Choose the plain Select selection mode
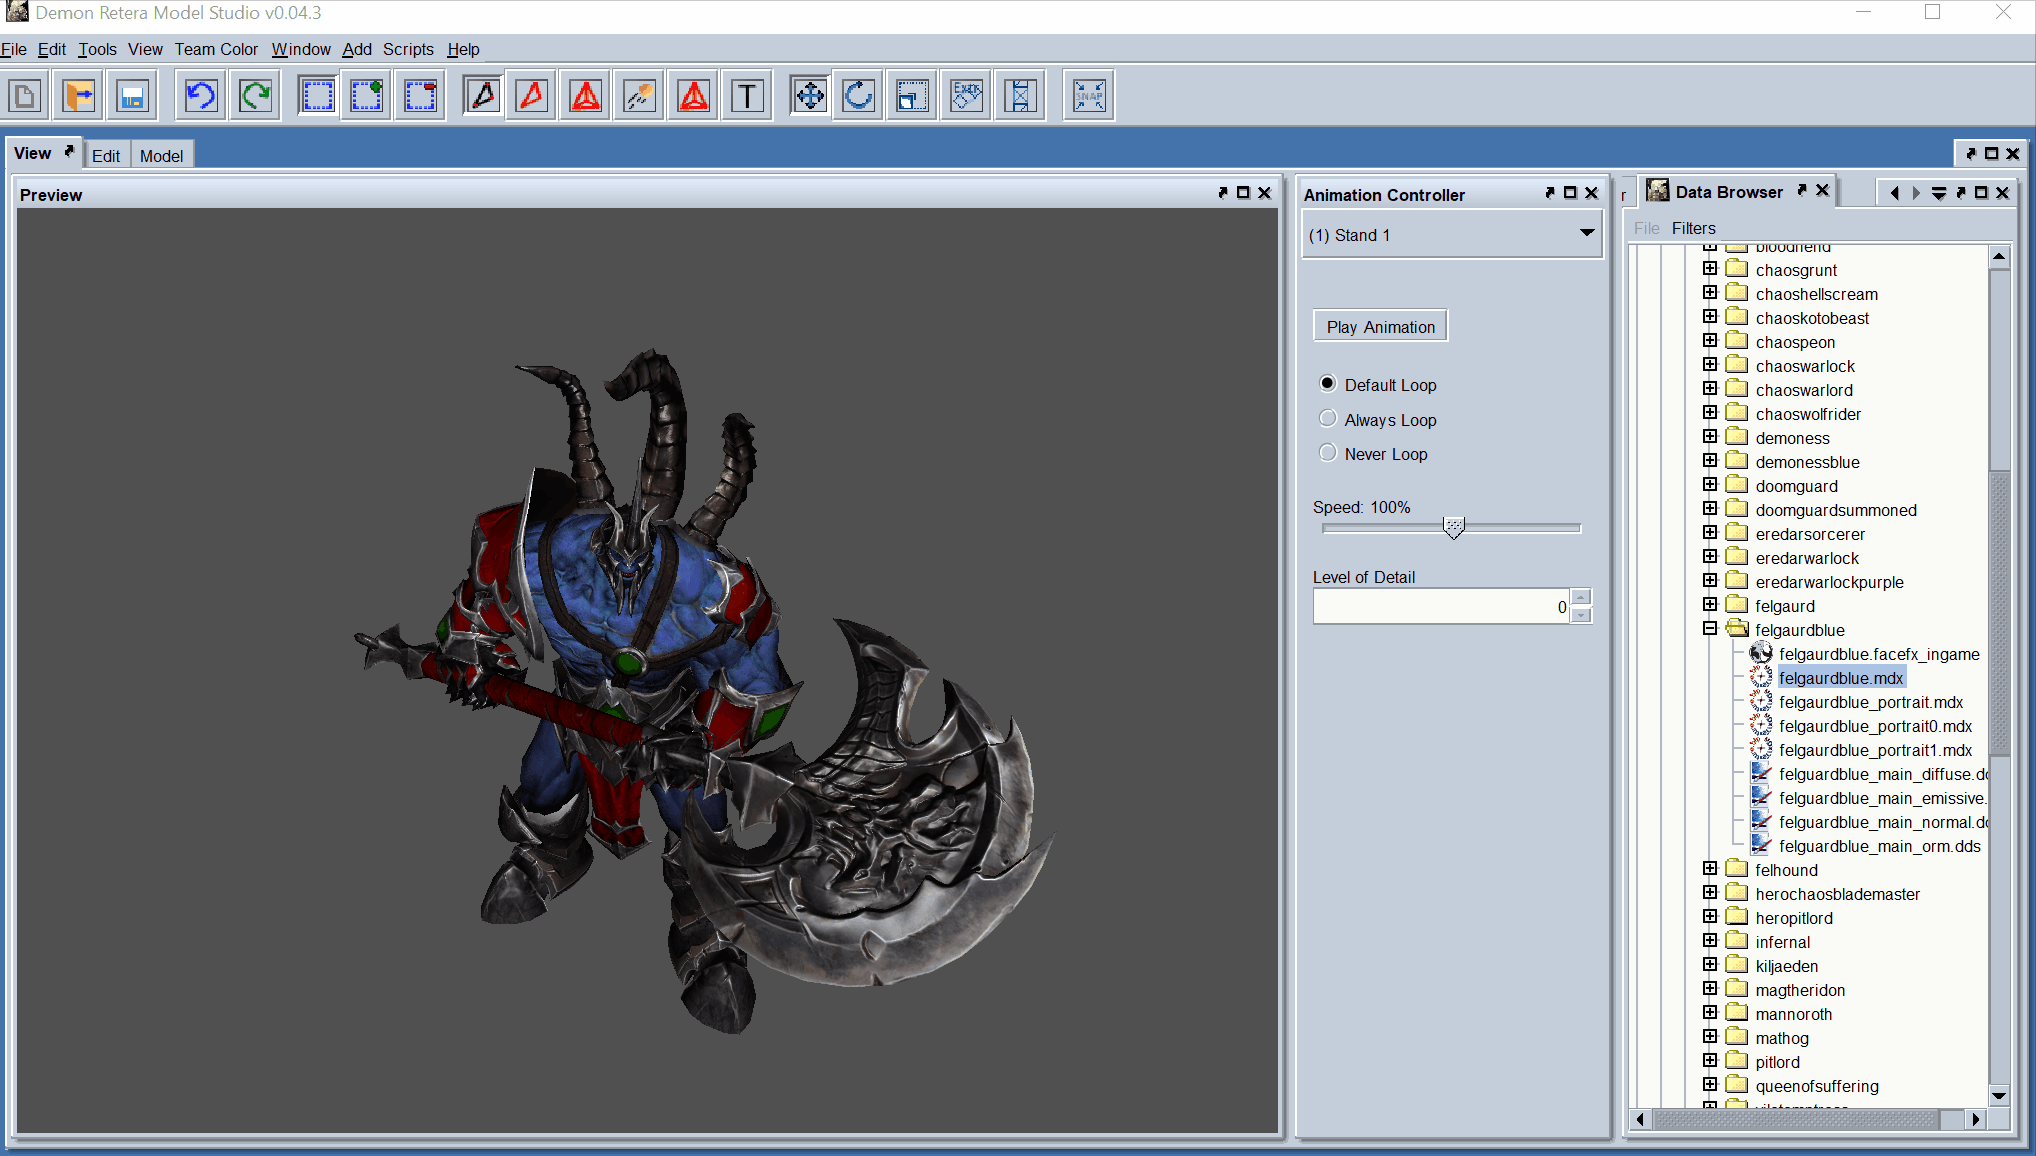2036x1156 pixels. [x=318, y=96]
